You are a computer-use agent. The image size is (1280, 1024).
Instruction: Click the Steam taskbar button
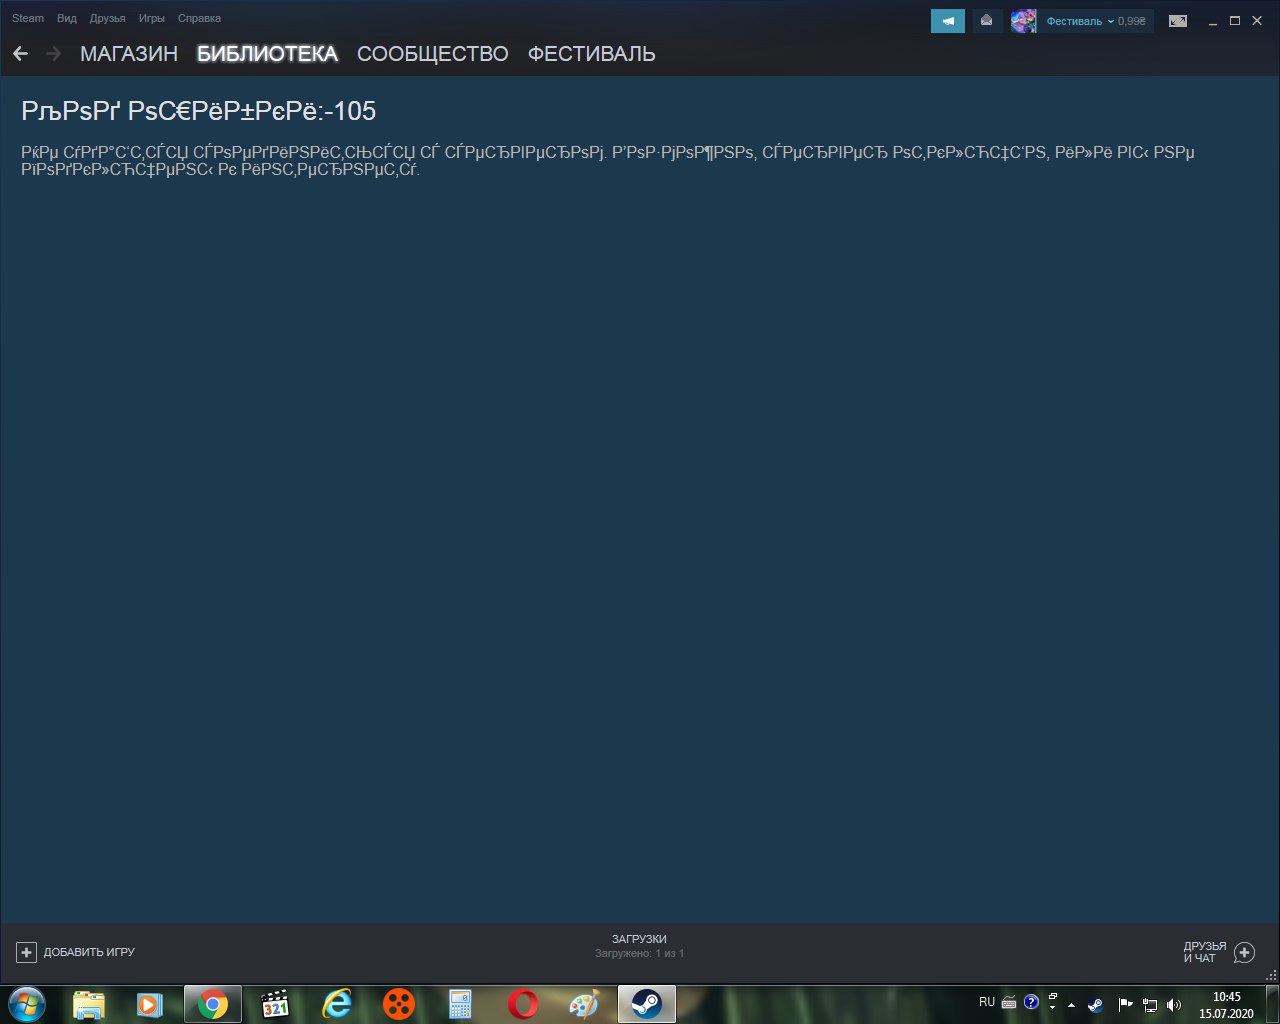[x=646, y=1004]
